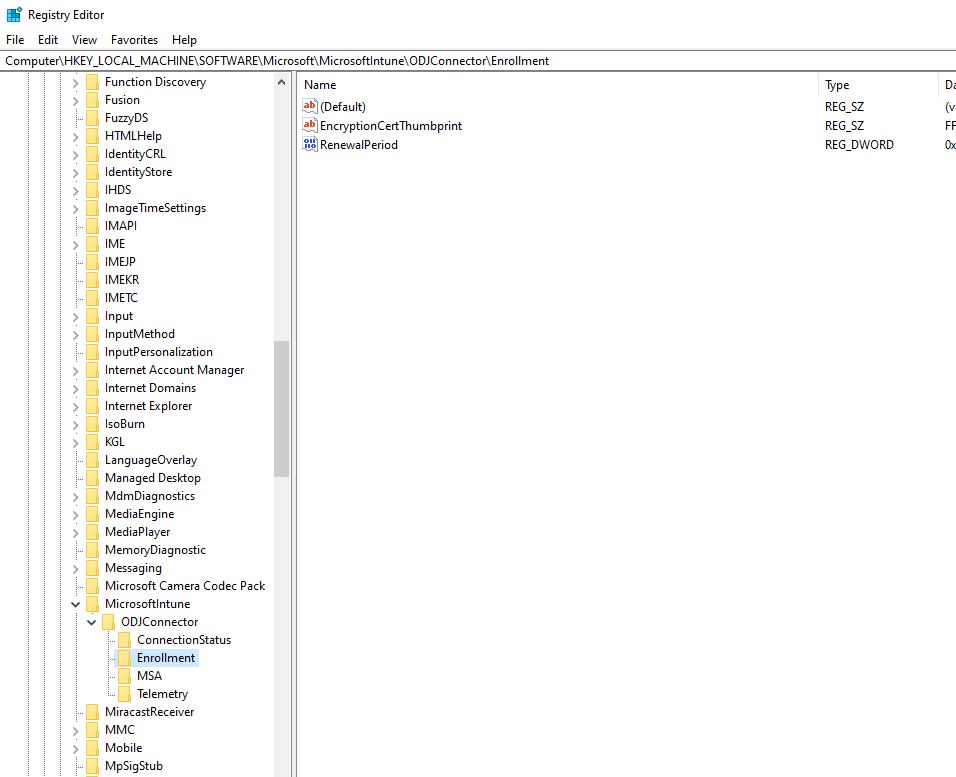
Task: Select the LanguageOverlay key
Action: (151, 460)
